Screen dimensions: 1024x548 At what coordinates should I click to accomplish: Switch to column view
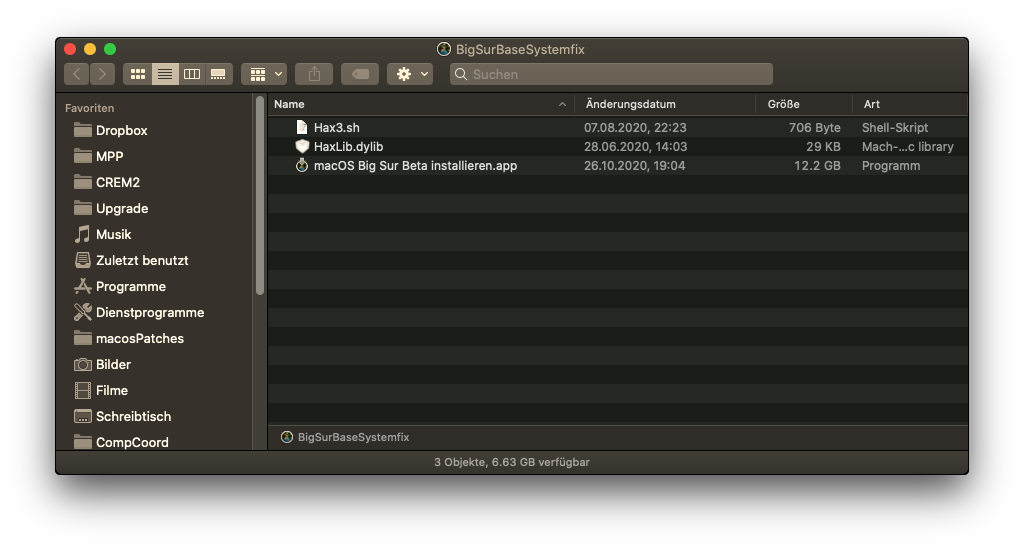(x=192, y=74)
